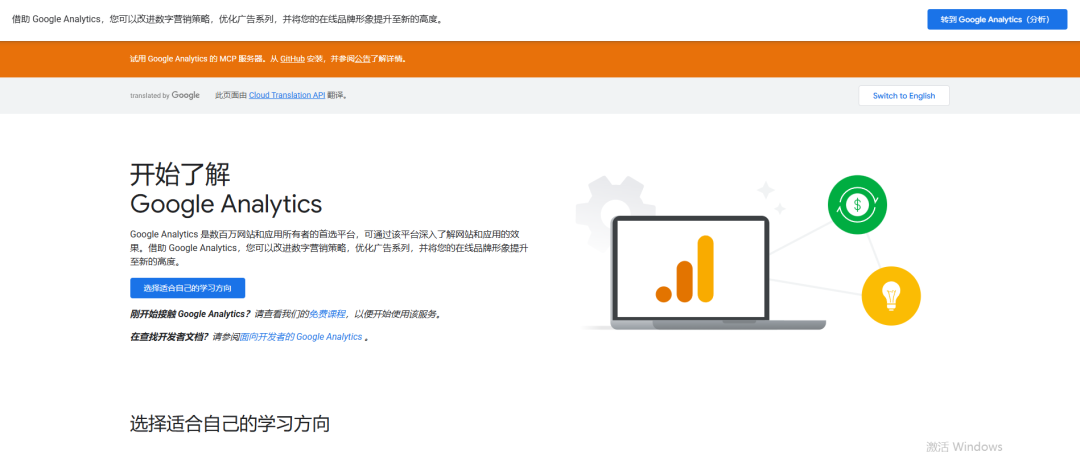Open the 公告 link in orange banner
Image resolution: width=1080 pixels, height=452 pixels.
(x=362, y=59)
